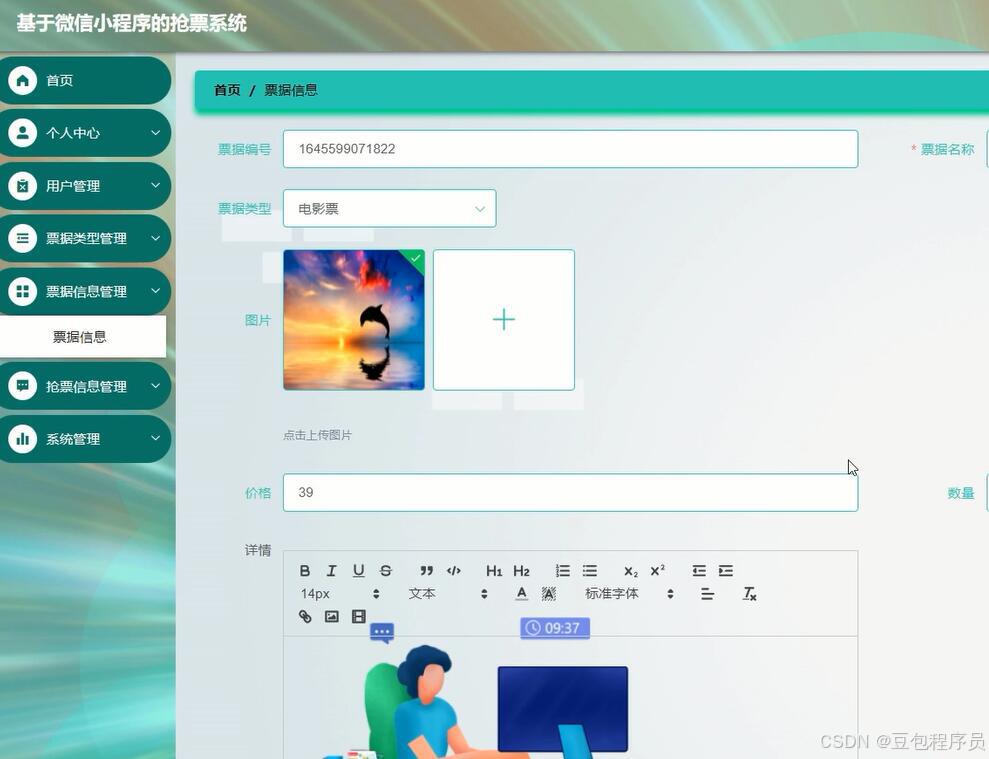Open the font color picker in the editor

click(521, 593)
